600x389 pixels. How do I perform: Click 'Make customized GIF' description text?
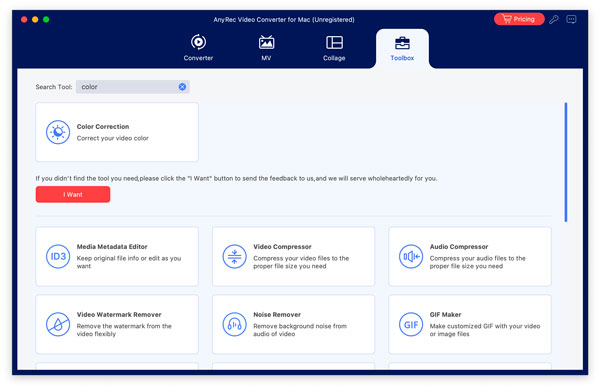(485, 330)
